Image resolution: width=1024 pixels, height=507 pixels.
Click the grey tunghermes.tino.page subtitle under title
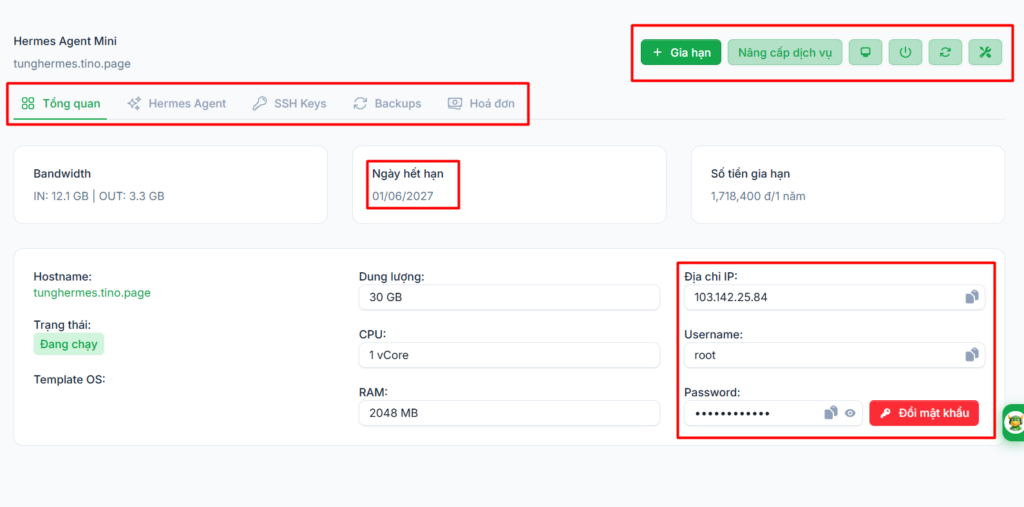[x=72, y=64]
